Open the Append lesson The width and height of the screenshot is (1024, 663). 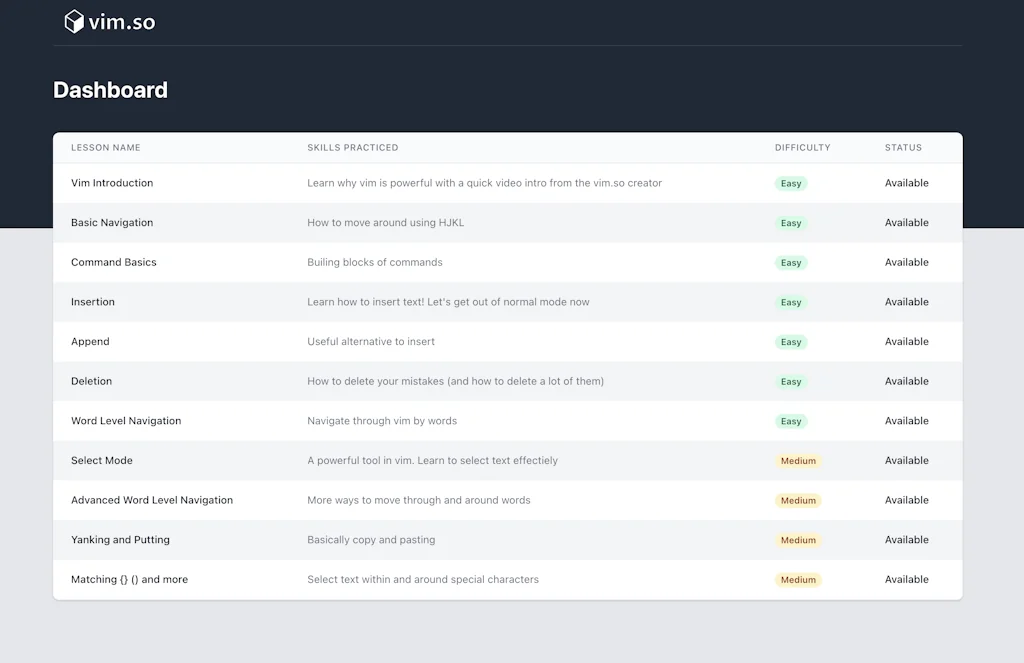90,341
